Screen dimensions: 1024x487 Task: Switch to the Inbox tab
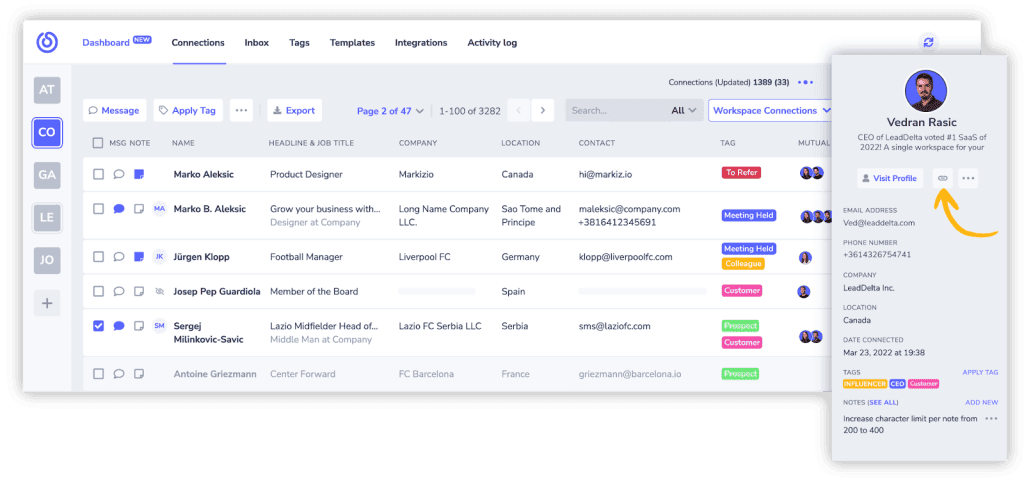257,42
